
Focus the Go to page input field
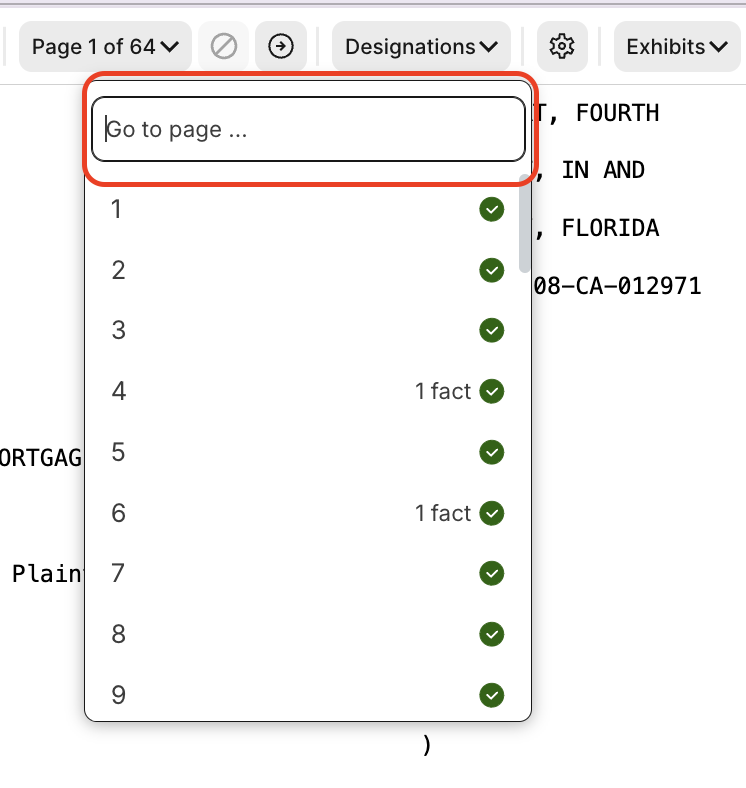coord(308,129)
